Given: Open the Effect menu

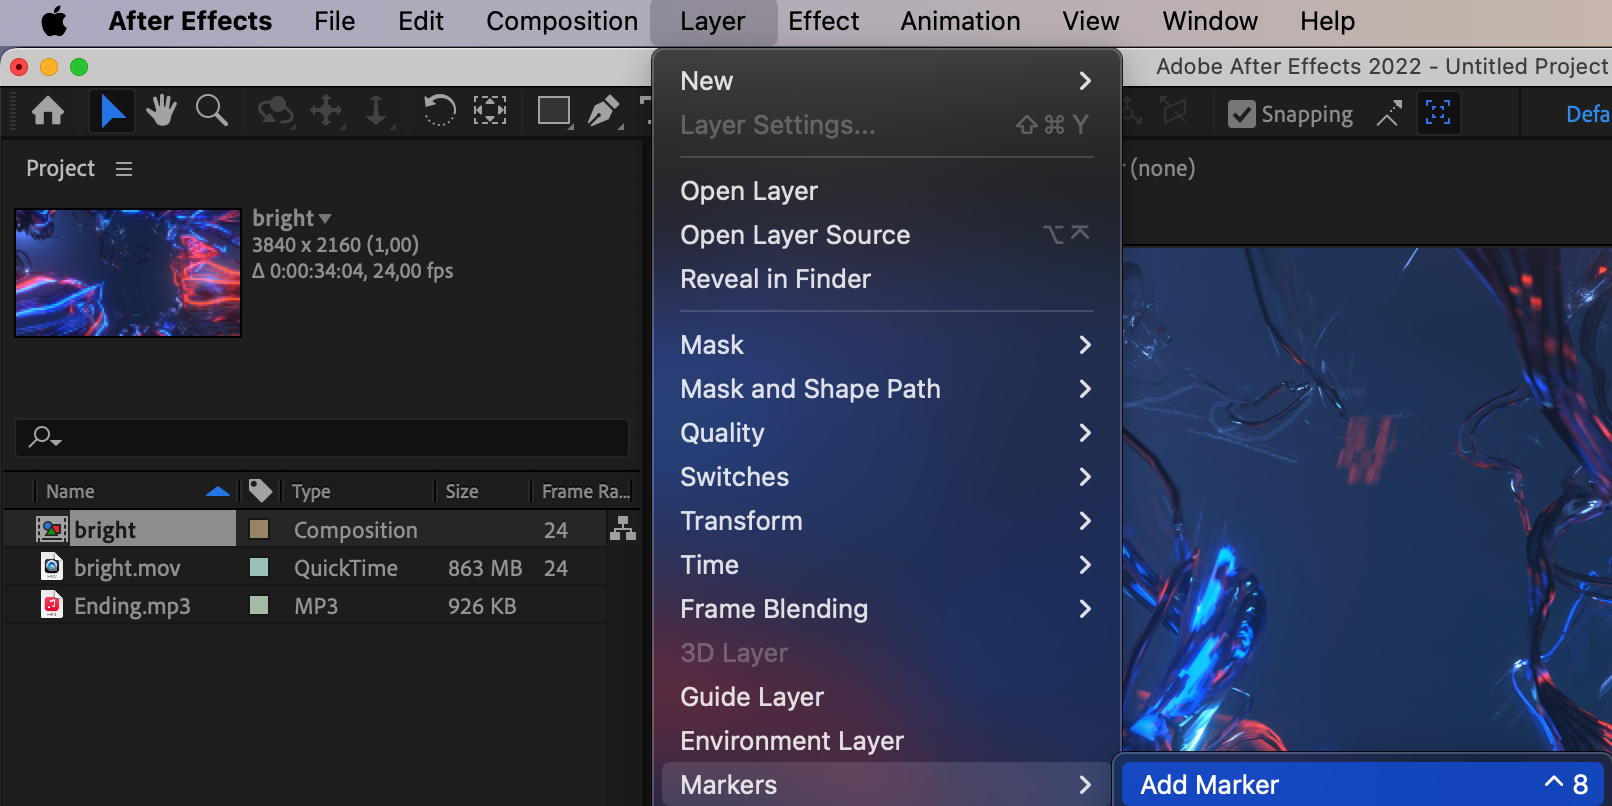Looking at the screenshot, I should coord(824,21).
